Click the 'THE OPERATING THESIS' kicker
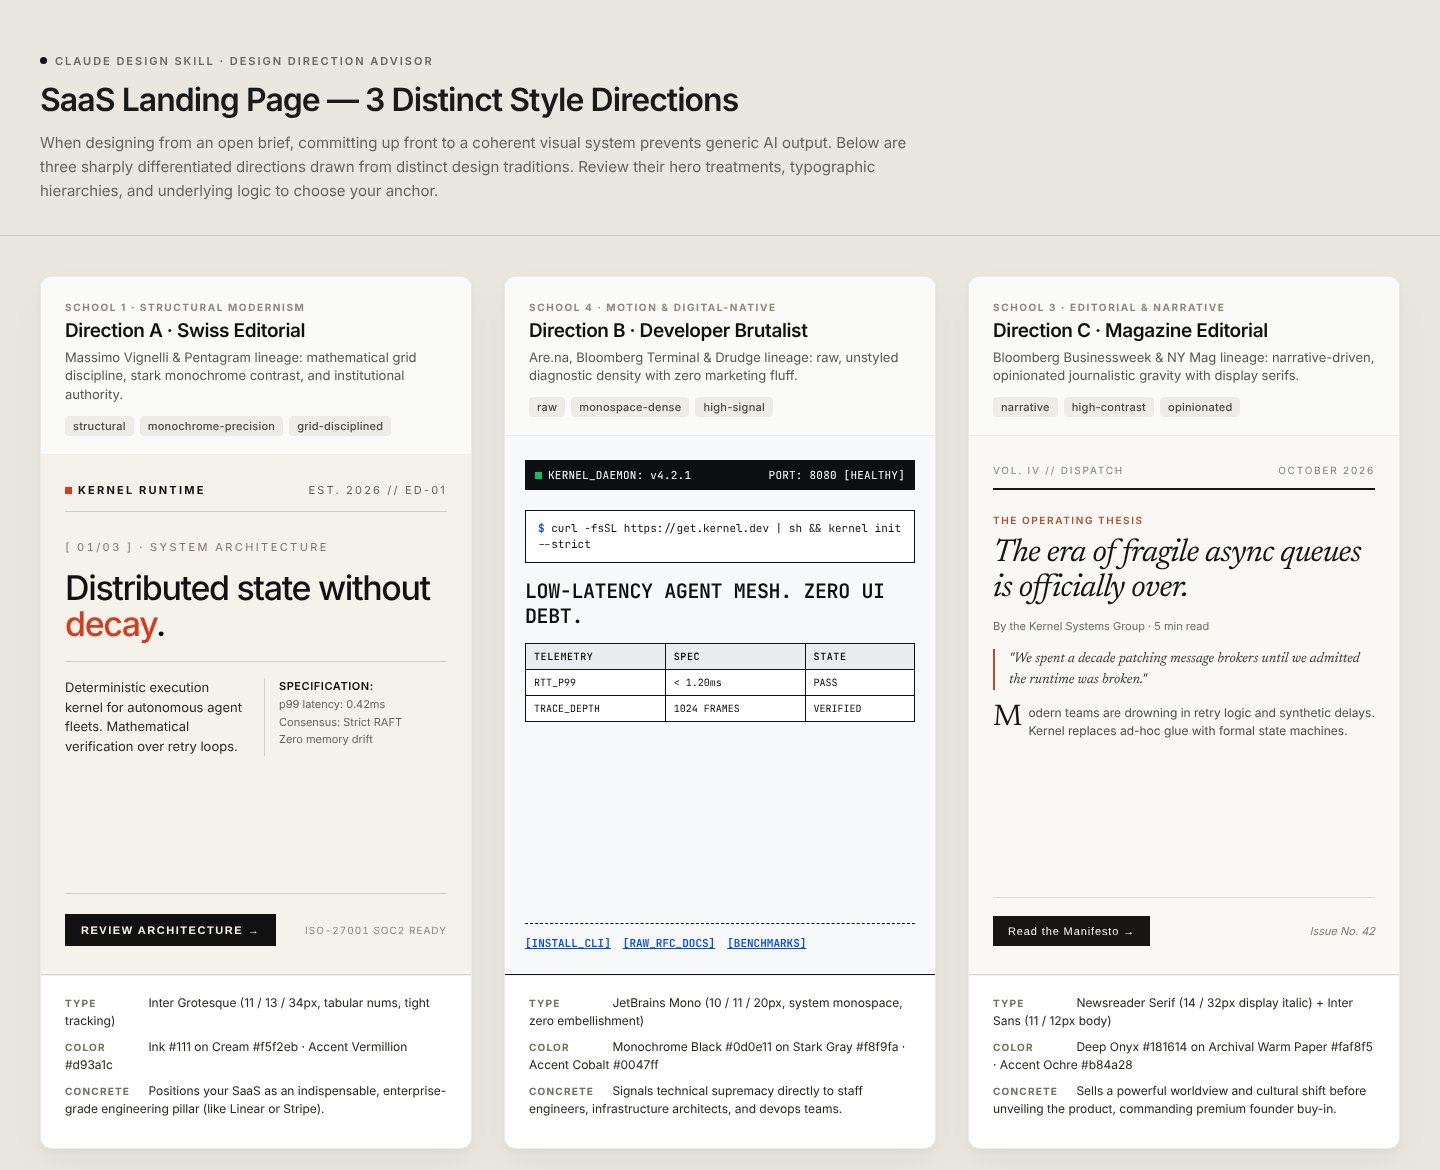The height and width of the screenshot is (1170, 1440). tap(1067, 520)
